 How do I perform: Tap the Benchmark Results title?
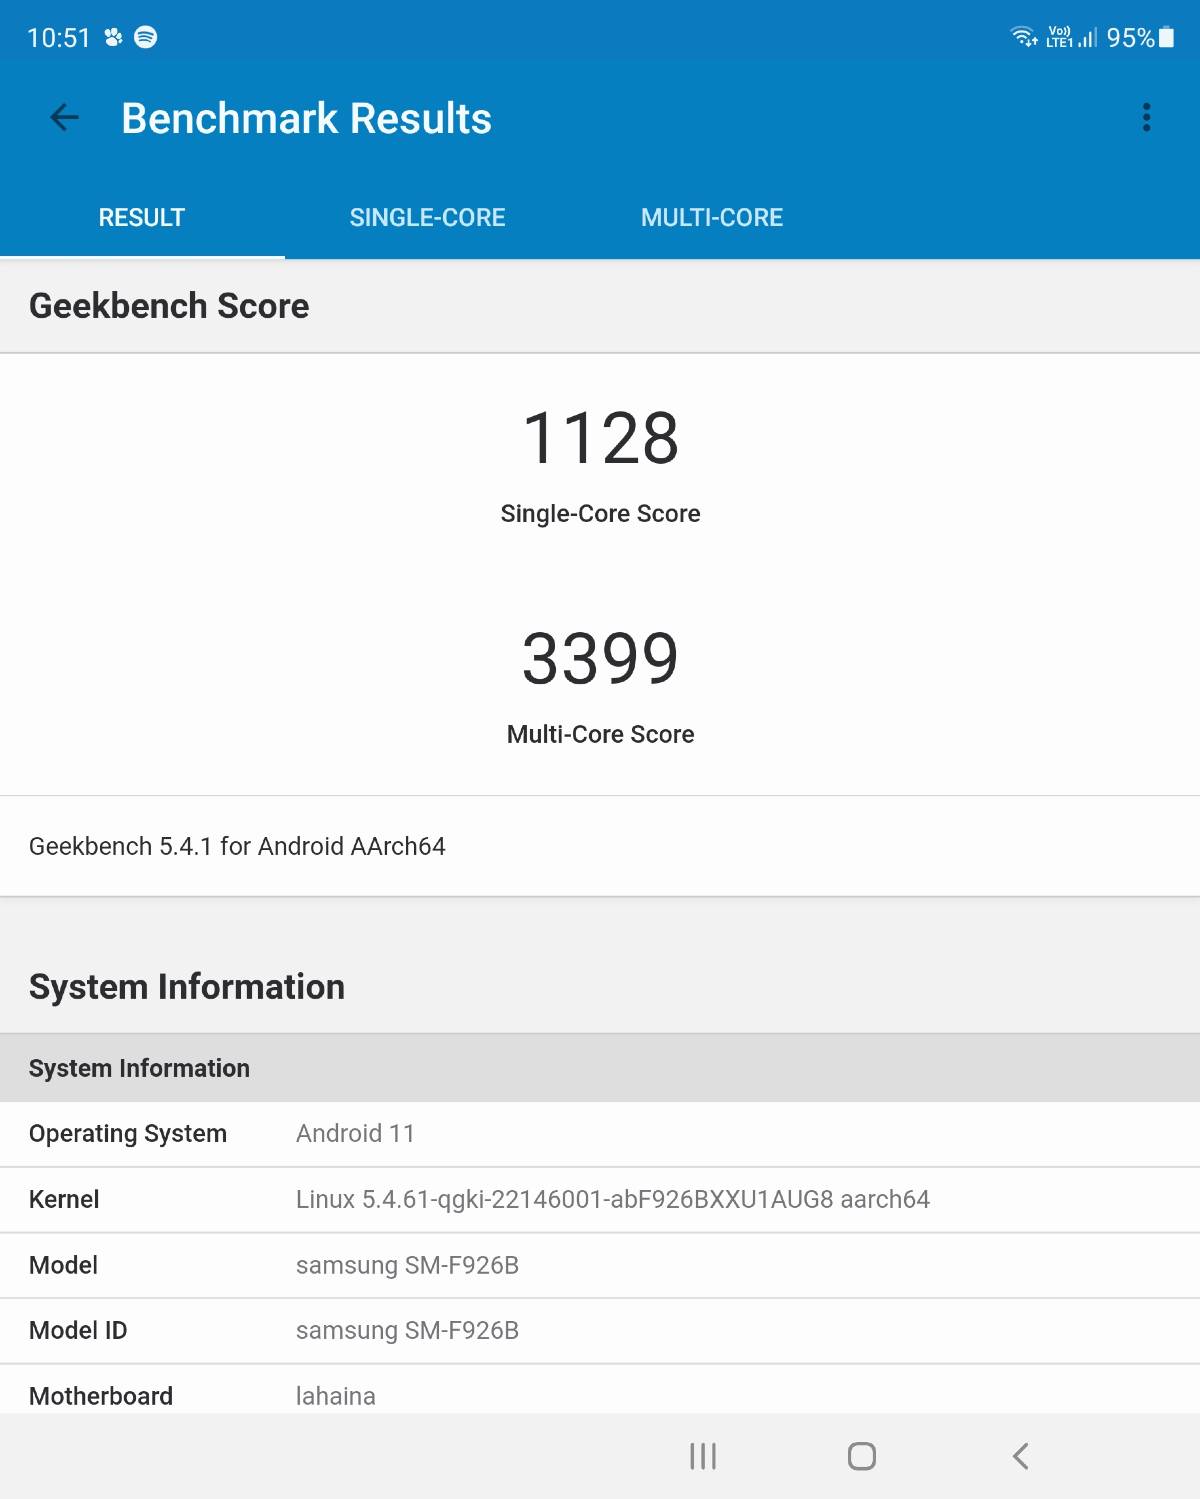point(306,118)
